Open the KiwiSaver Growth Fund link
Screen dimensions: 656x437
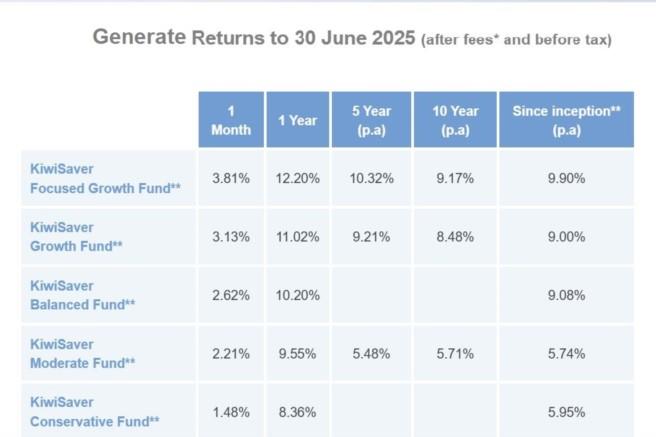73,235
